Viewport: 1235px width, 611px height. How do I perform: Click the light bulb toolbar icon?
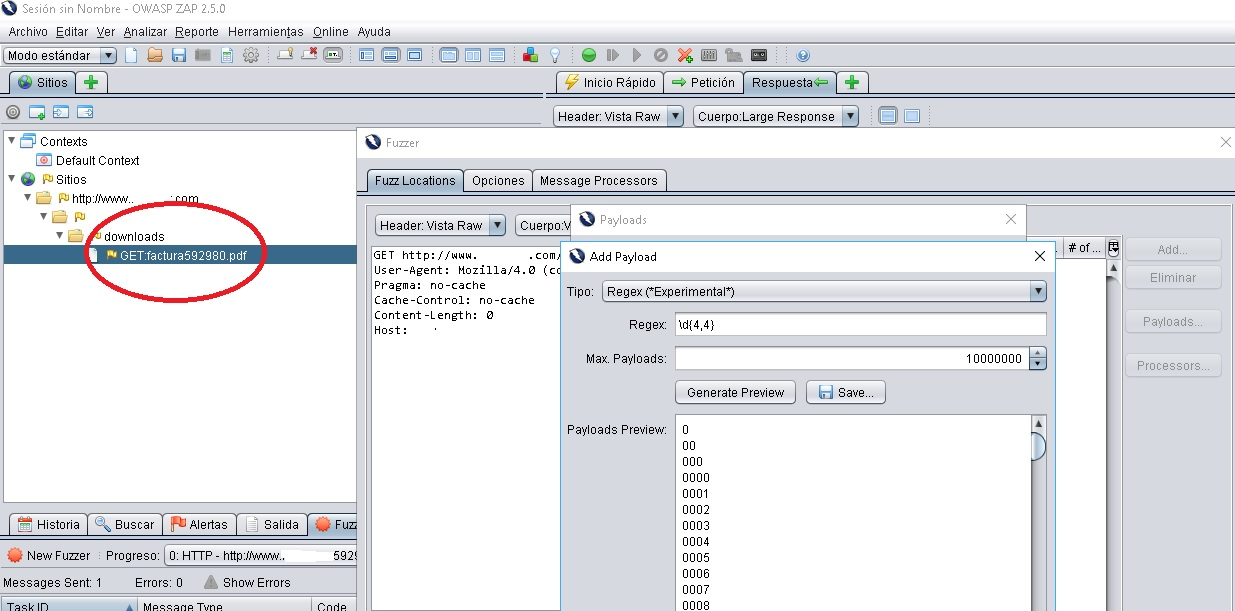point(555,55)
